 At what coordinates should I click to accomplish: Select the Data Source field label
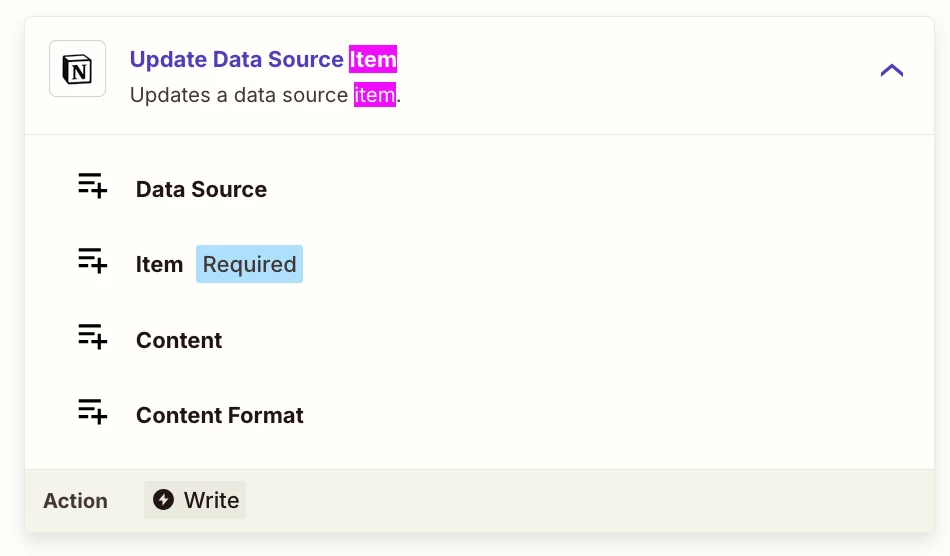[201, 190]
